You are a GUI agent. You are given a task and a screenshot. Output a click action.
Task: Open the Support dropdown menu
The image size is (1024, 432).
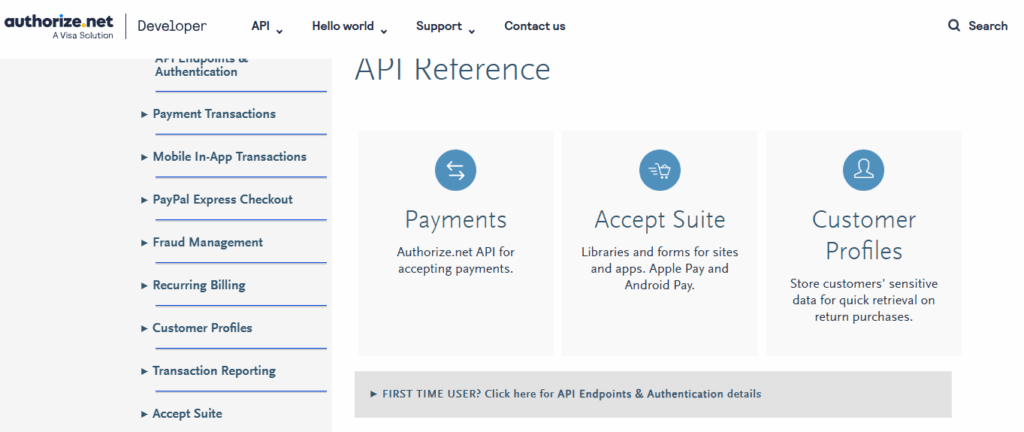445,27
